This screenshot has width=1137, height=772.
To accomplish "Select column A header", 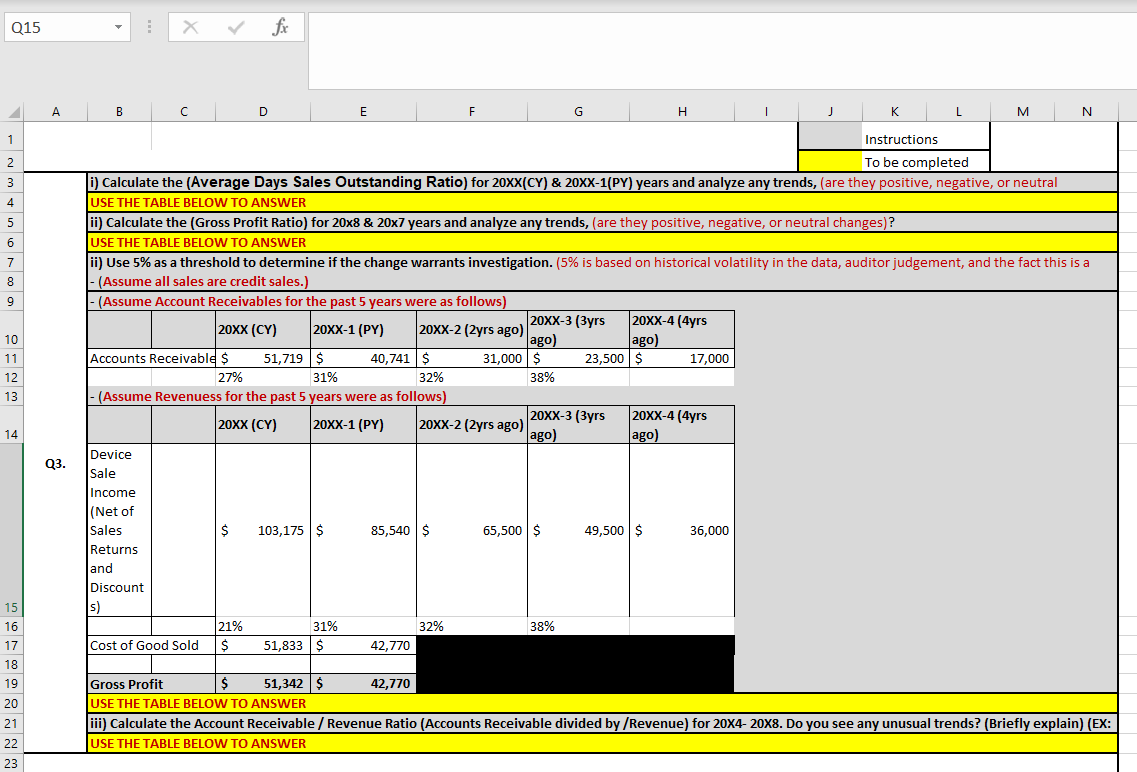I will click(56, 112).
